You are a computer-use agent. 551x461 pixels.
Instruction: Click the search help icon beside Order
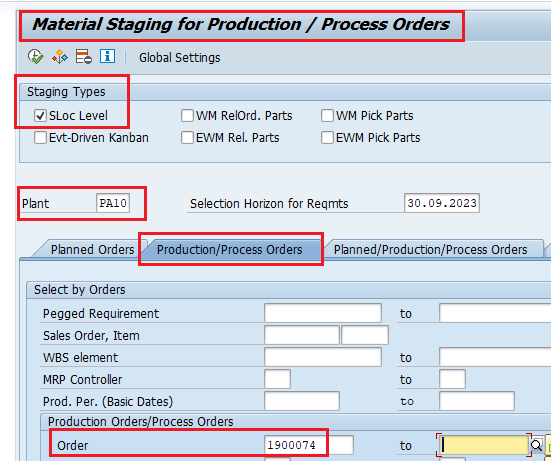536,445
